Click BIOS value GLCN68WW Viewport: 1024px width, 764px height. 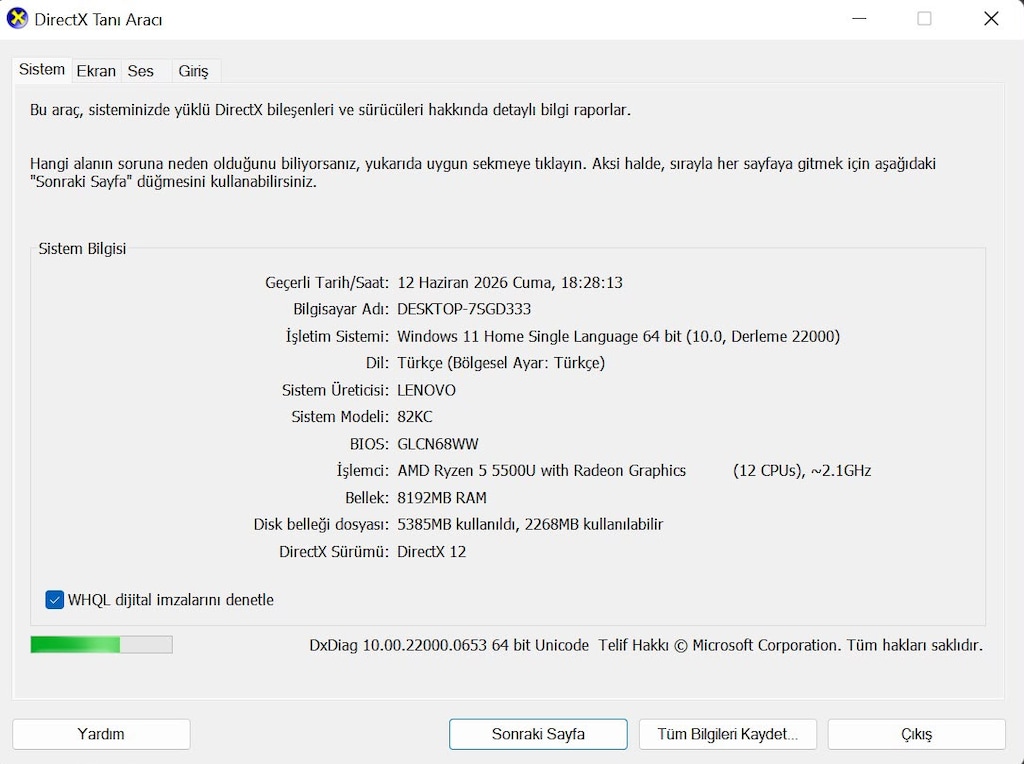coord(438,444)
